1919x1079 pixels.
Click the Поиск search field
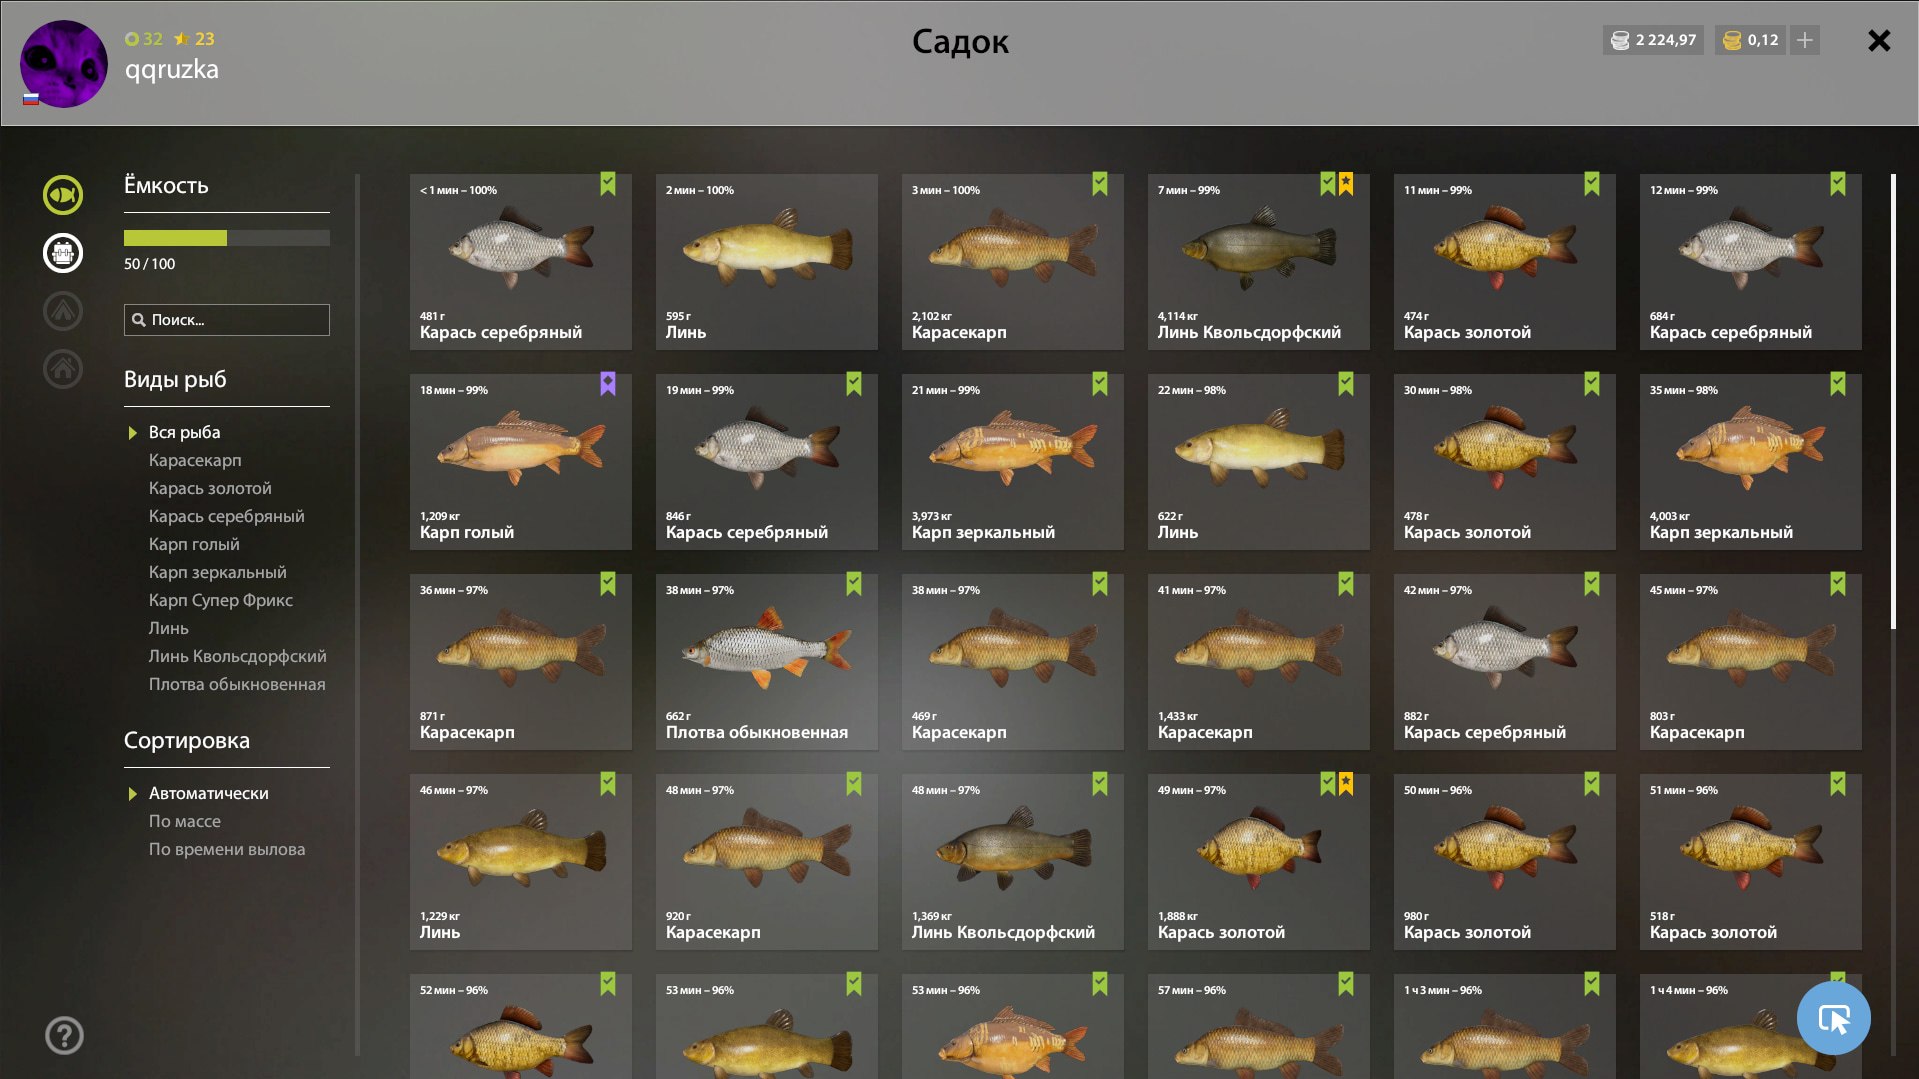tap(227, 320)
